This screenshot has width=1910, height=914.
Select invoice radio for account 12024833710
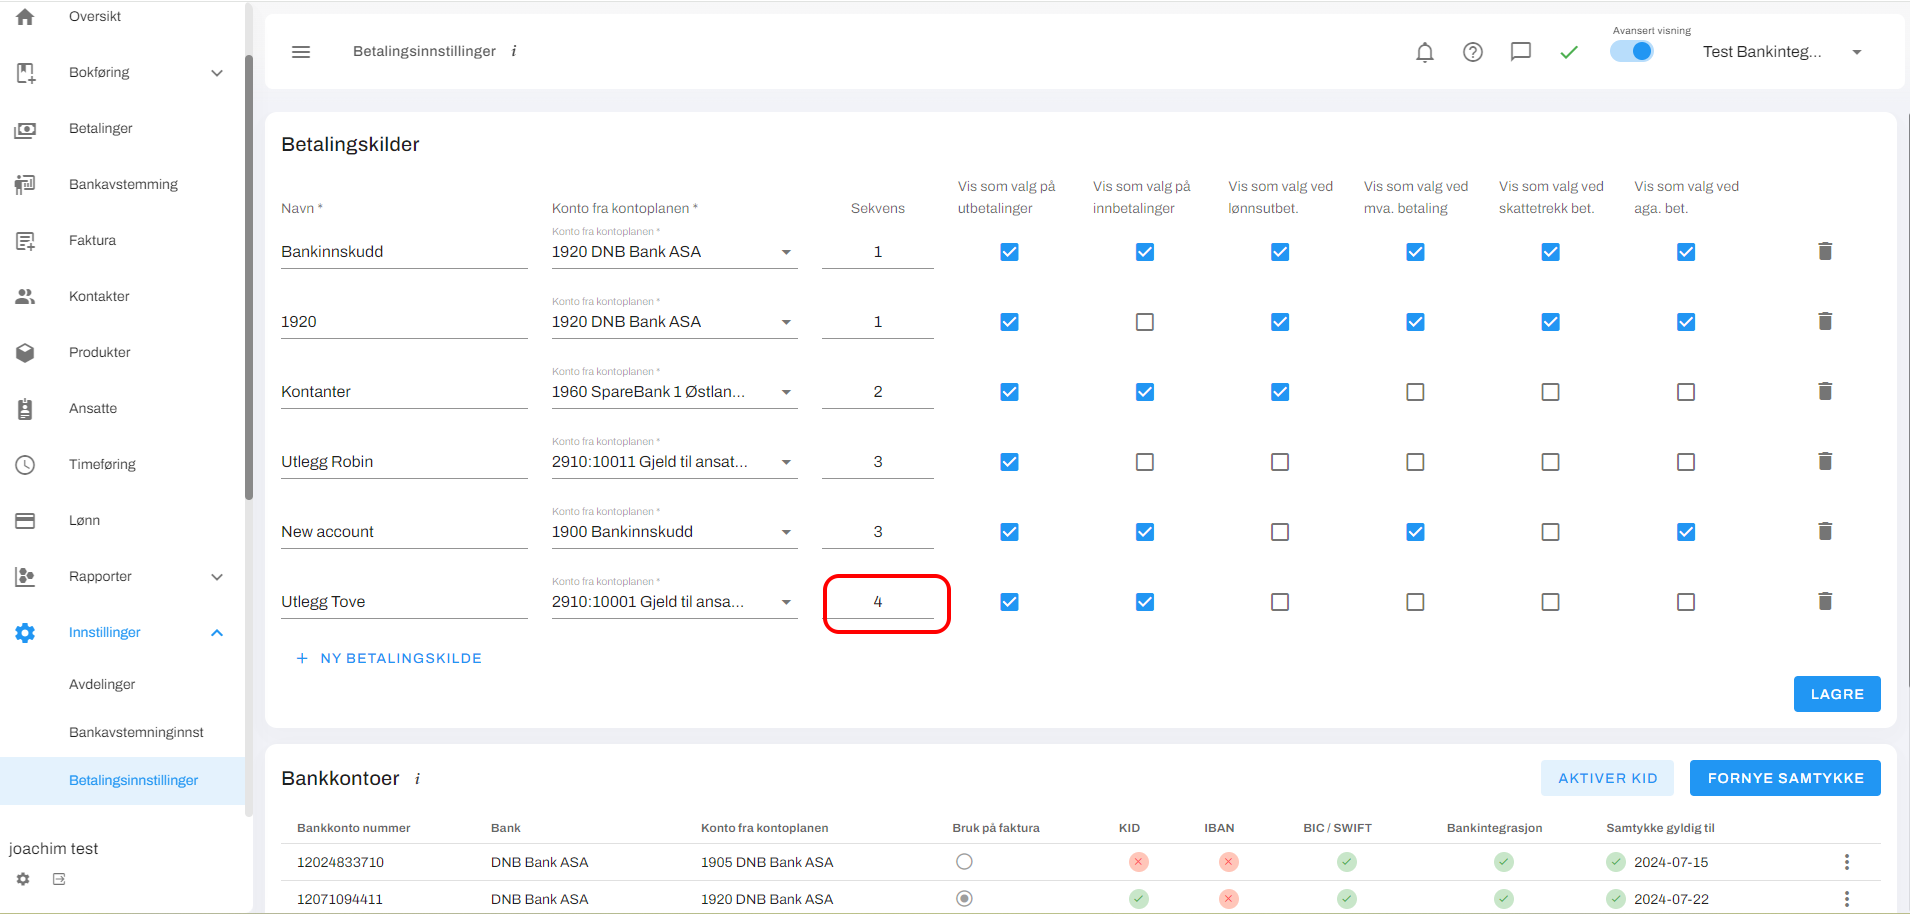(964, 862)
